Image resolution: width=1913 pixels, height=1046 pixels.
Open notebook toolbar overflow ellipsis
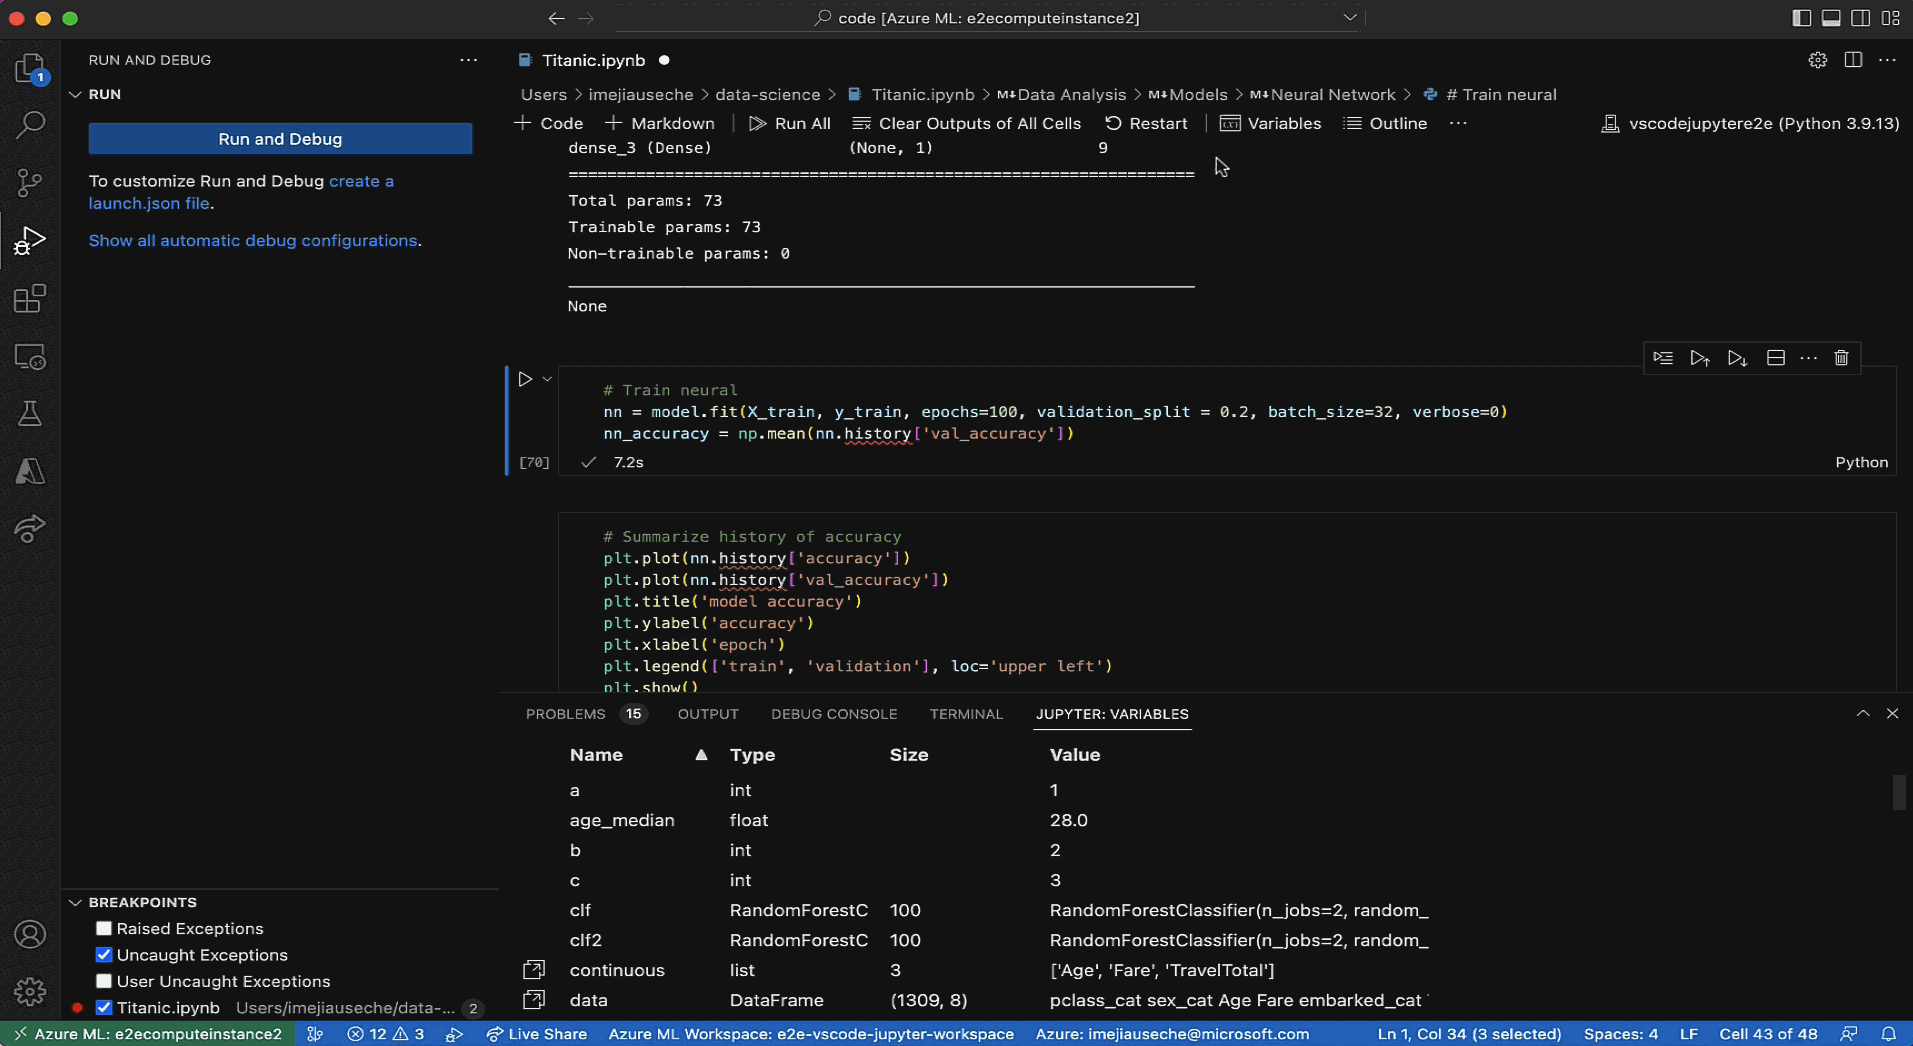[1458, 123]
